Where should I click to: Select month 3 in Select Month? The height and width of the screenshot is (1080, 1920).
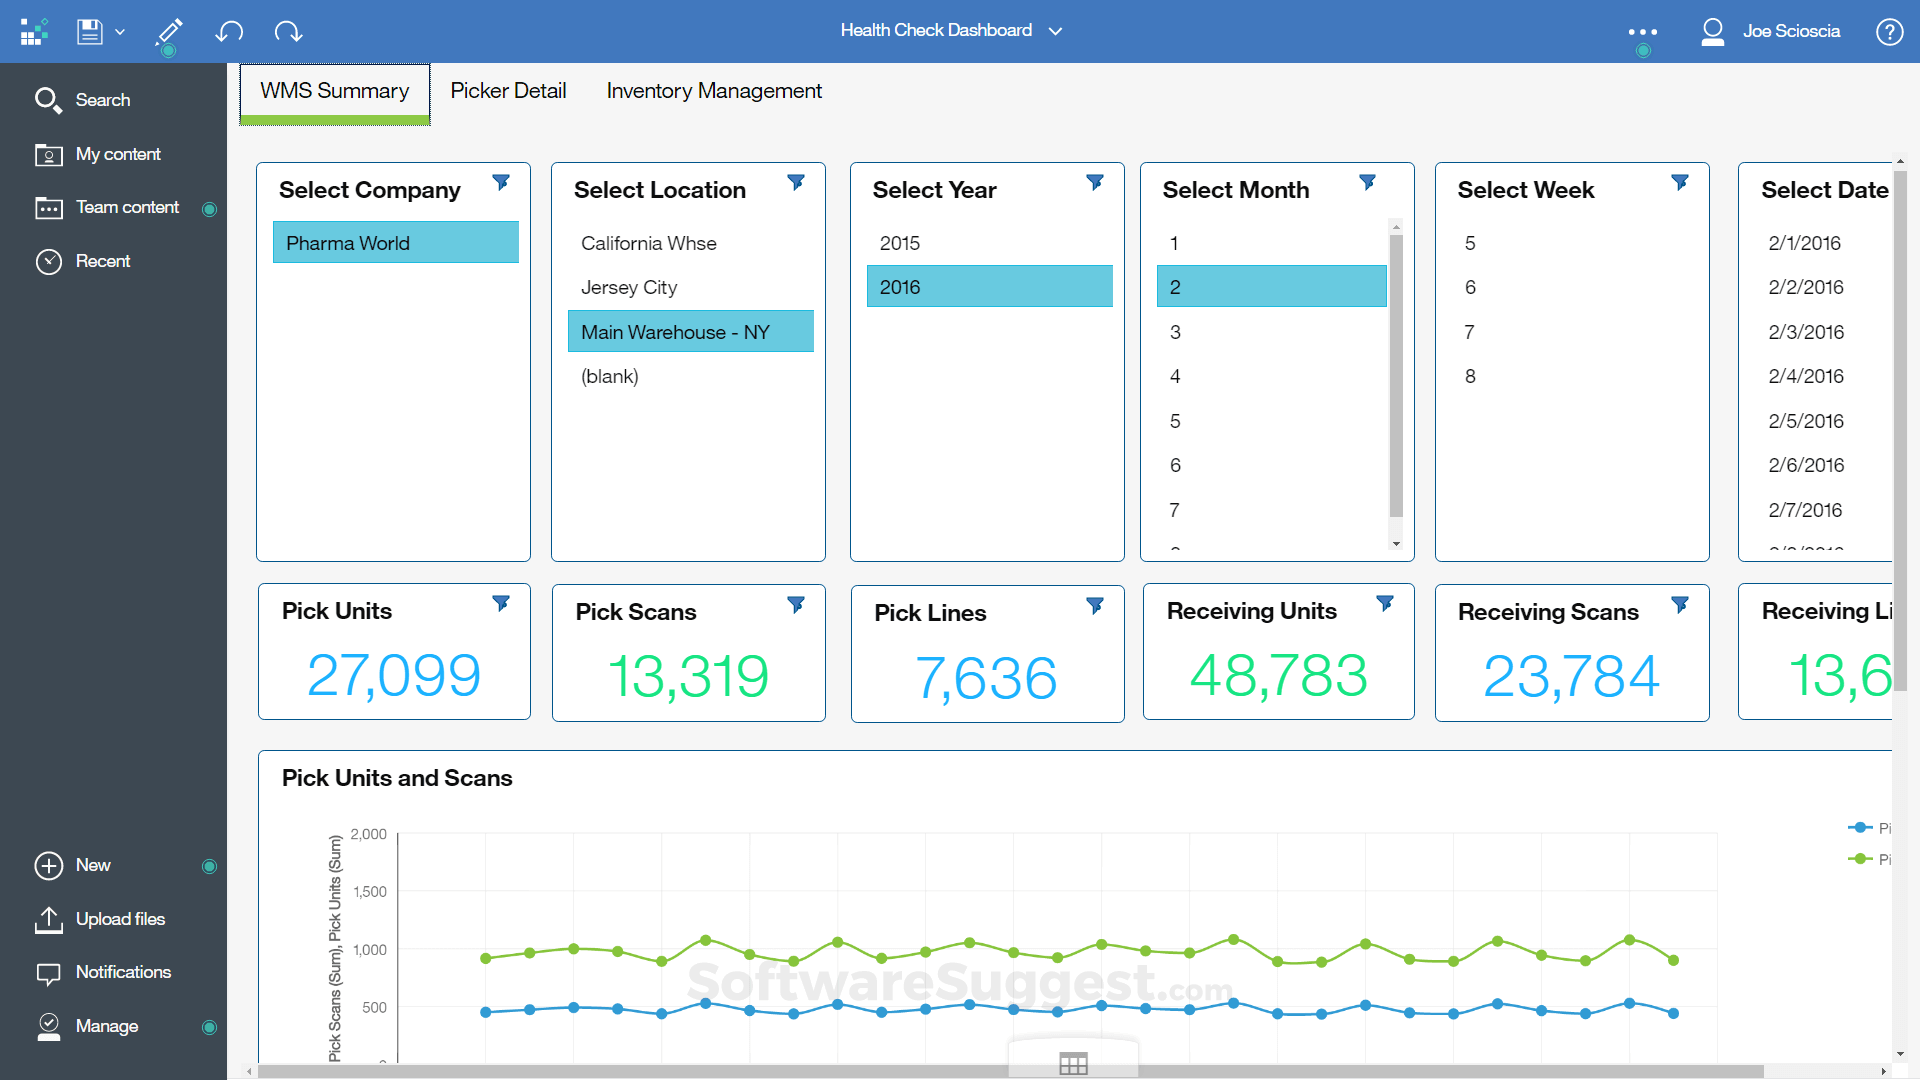pyautogui.click(x=1175, y=332)
